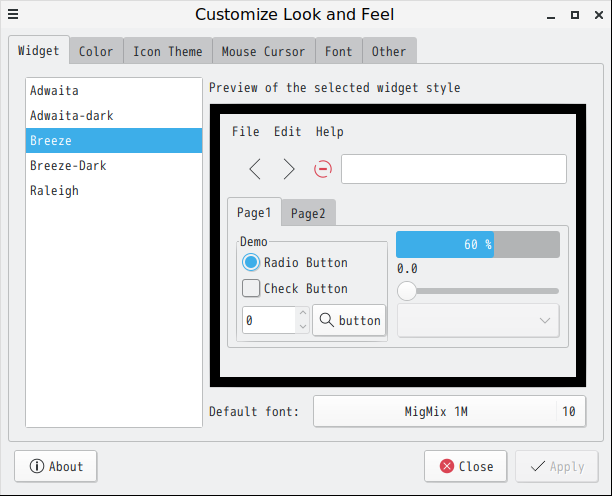Switch to the Icon Theme tab
This screenshot has height=496, width=612.
[168, 51]
